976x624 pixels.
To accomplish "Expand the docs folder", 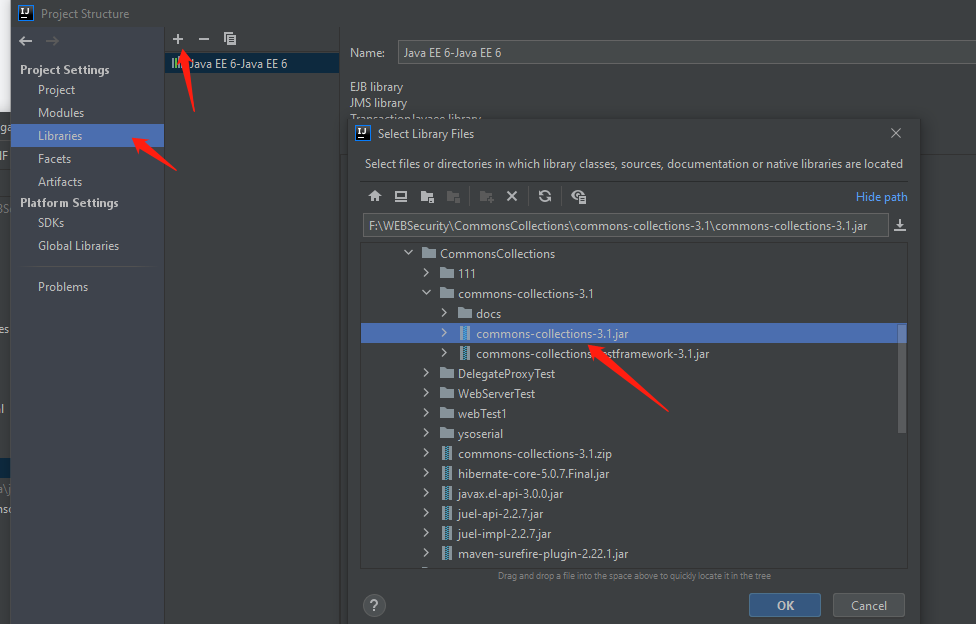I will click(x=444, y=314).
